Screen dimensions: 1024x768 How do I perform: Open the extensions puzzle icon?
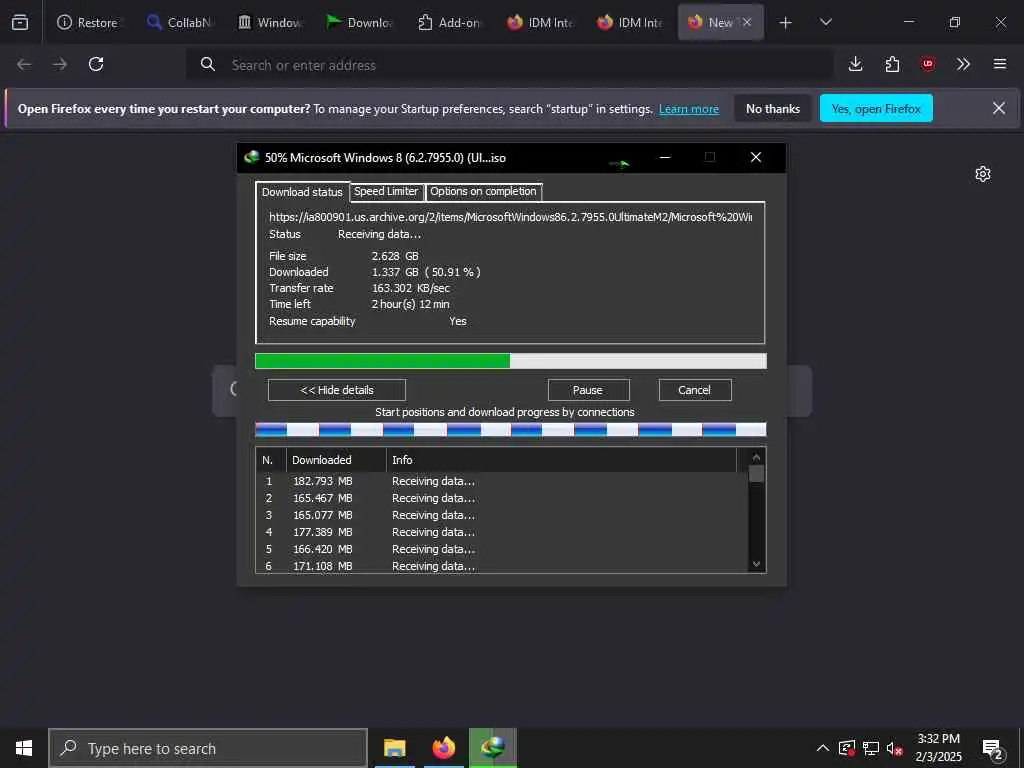[892, 64]
